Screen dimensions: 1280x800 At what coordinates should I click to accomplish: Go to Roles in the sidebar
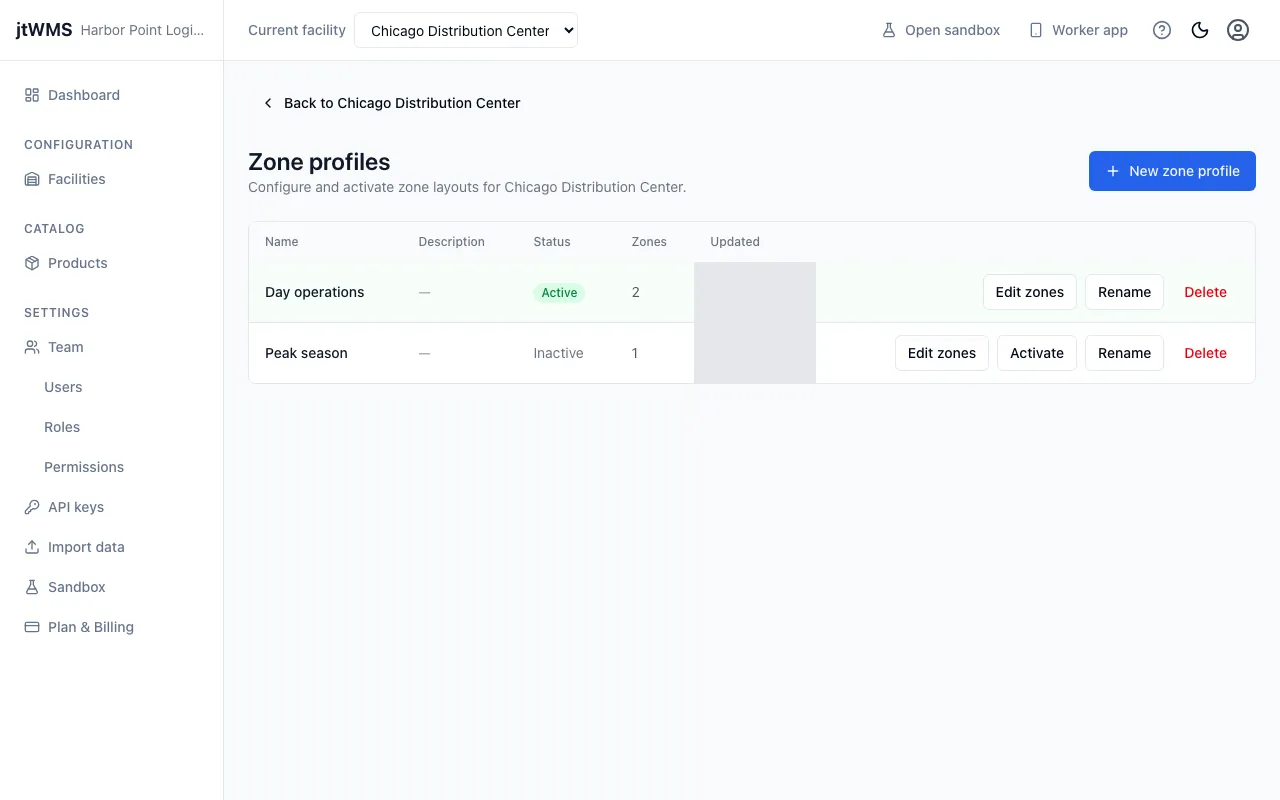pyautogui.click(x=62, y=427)
